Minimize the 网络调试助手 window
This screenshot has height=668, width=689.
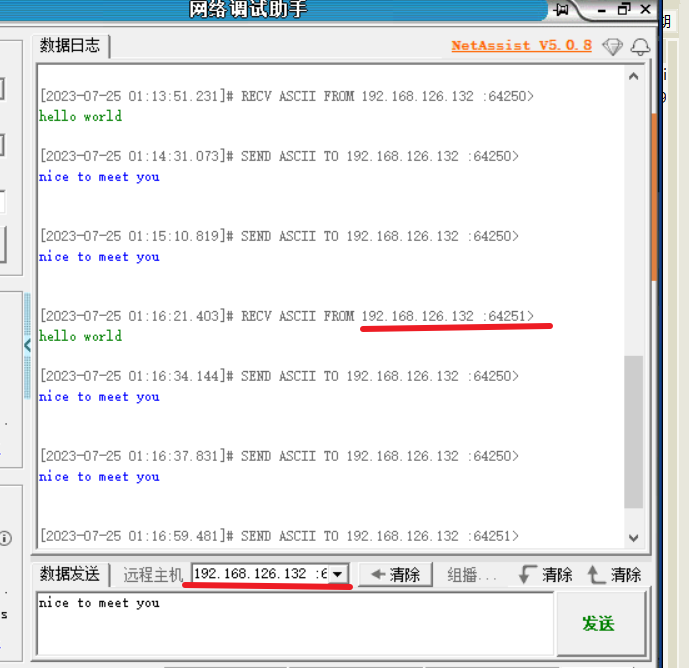tap(602, 10)
